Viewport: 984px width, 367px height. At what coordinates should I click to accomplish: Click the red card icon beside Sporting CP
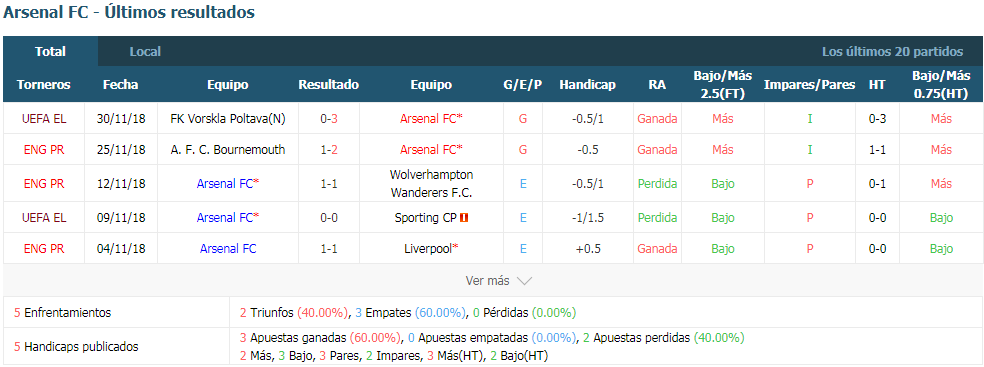[464, 218]
